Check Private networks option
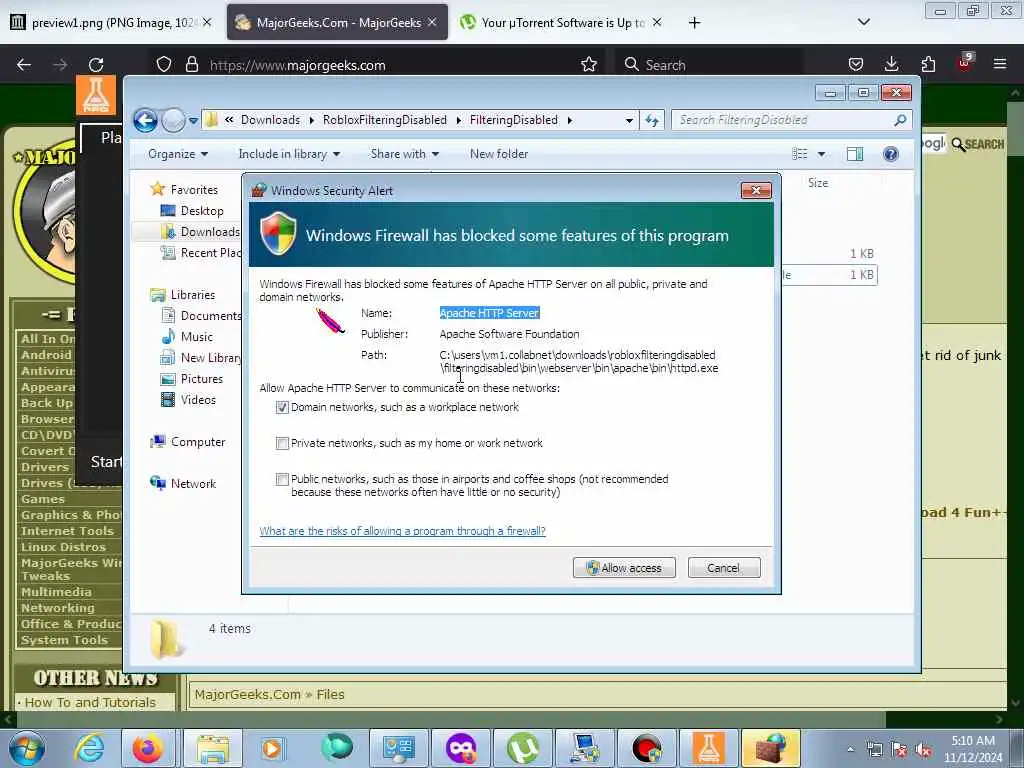Viewport: 1024px width, 768px height. coord(282,443)
